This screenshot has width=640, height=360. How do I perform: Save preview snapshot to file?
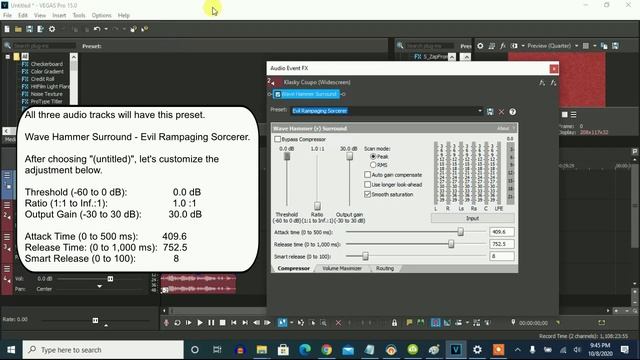(615, 46)
